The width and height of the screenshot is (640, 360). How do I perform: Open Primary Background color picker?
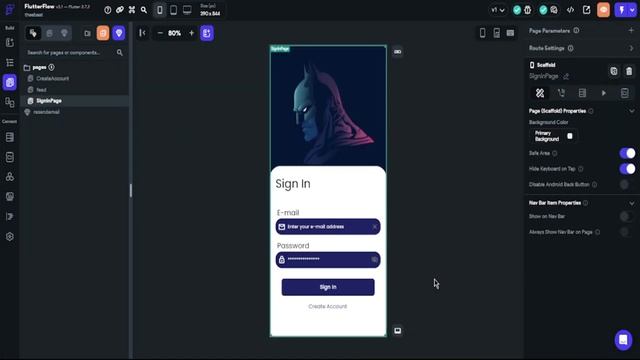553,136
